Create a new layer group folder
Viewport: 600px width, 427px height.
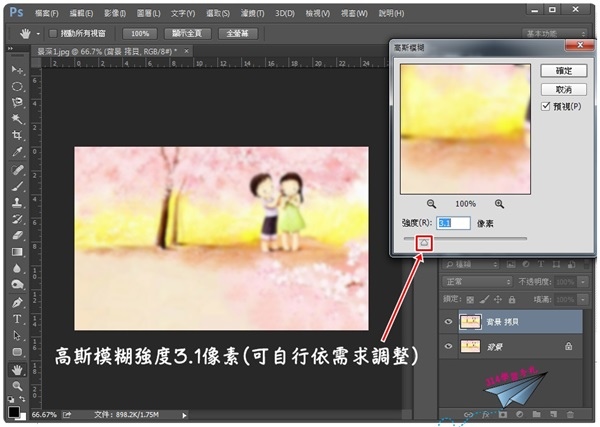pyautogui.click(x=536, y=414)
